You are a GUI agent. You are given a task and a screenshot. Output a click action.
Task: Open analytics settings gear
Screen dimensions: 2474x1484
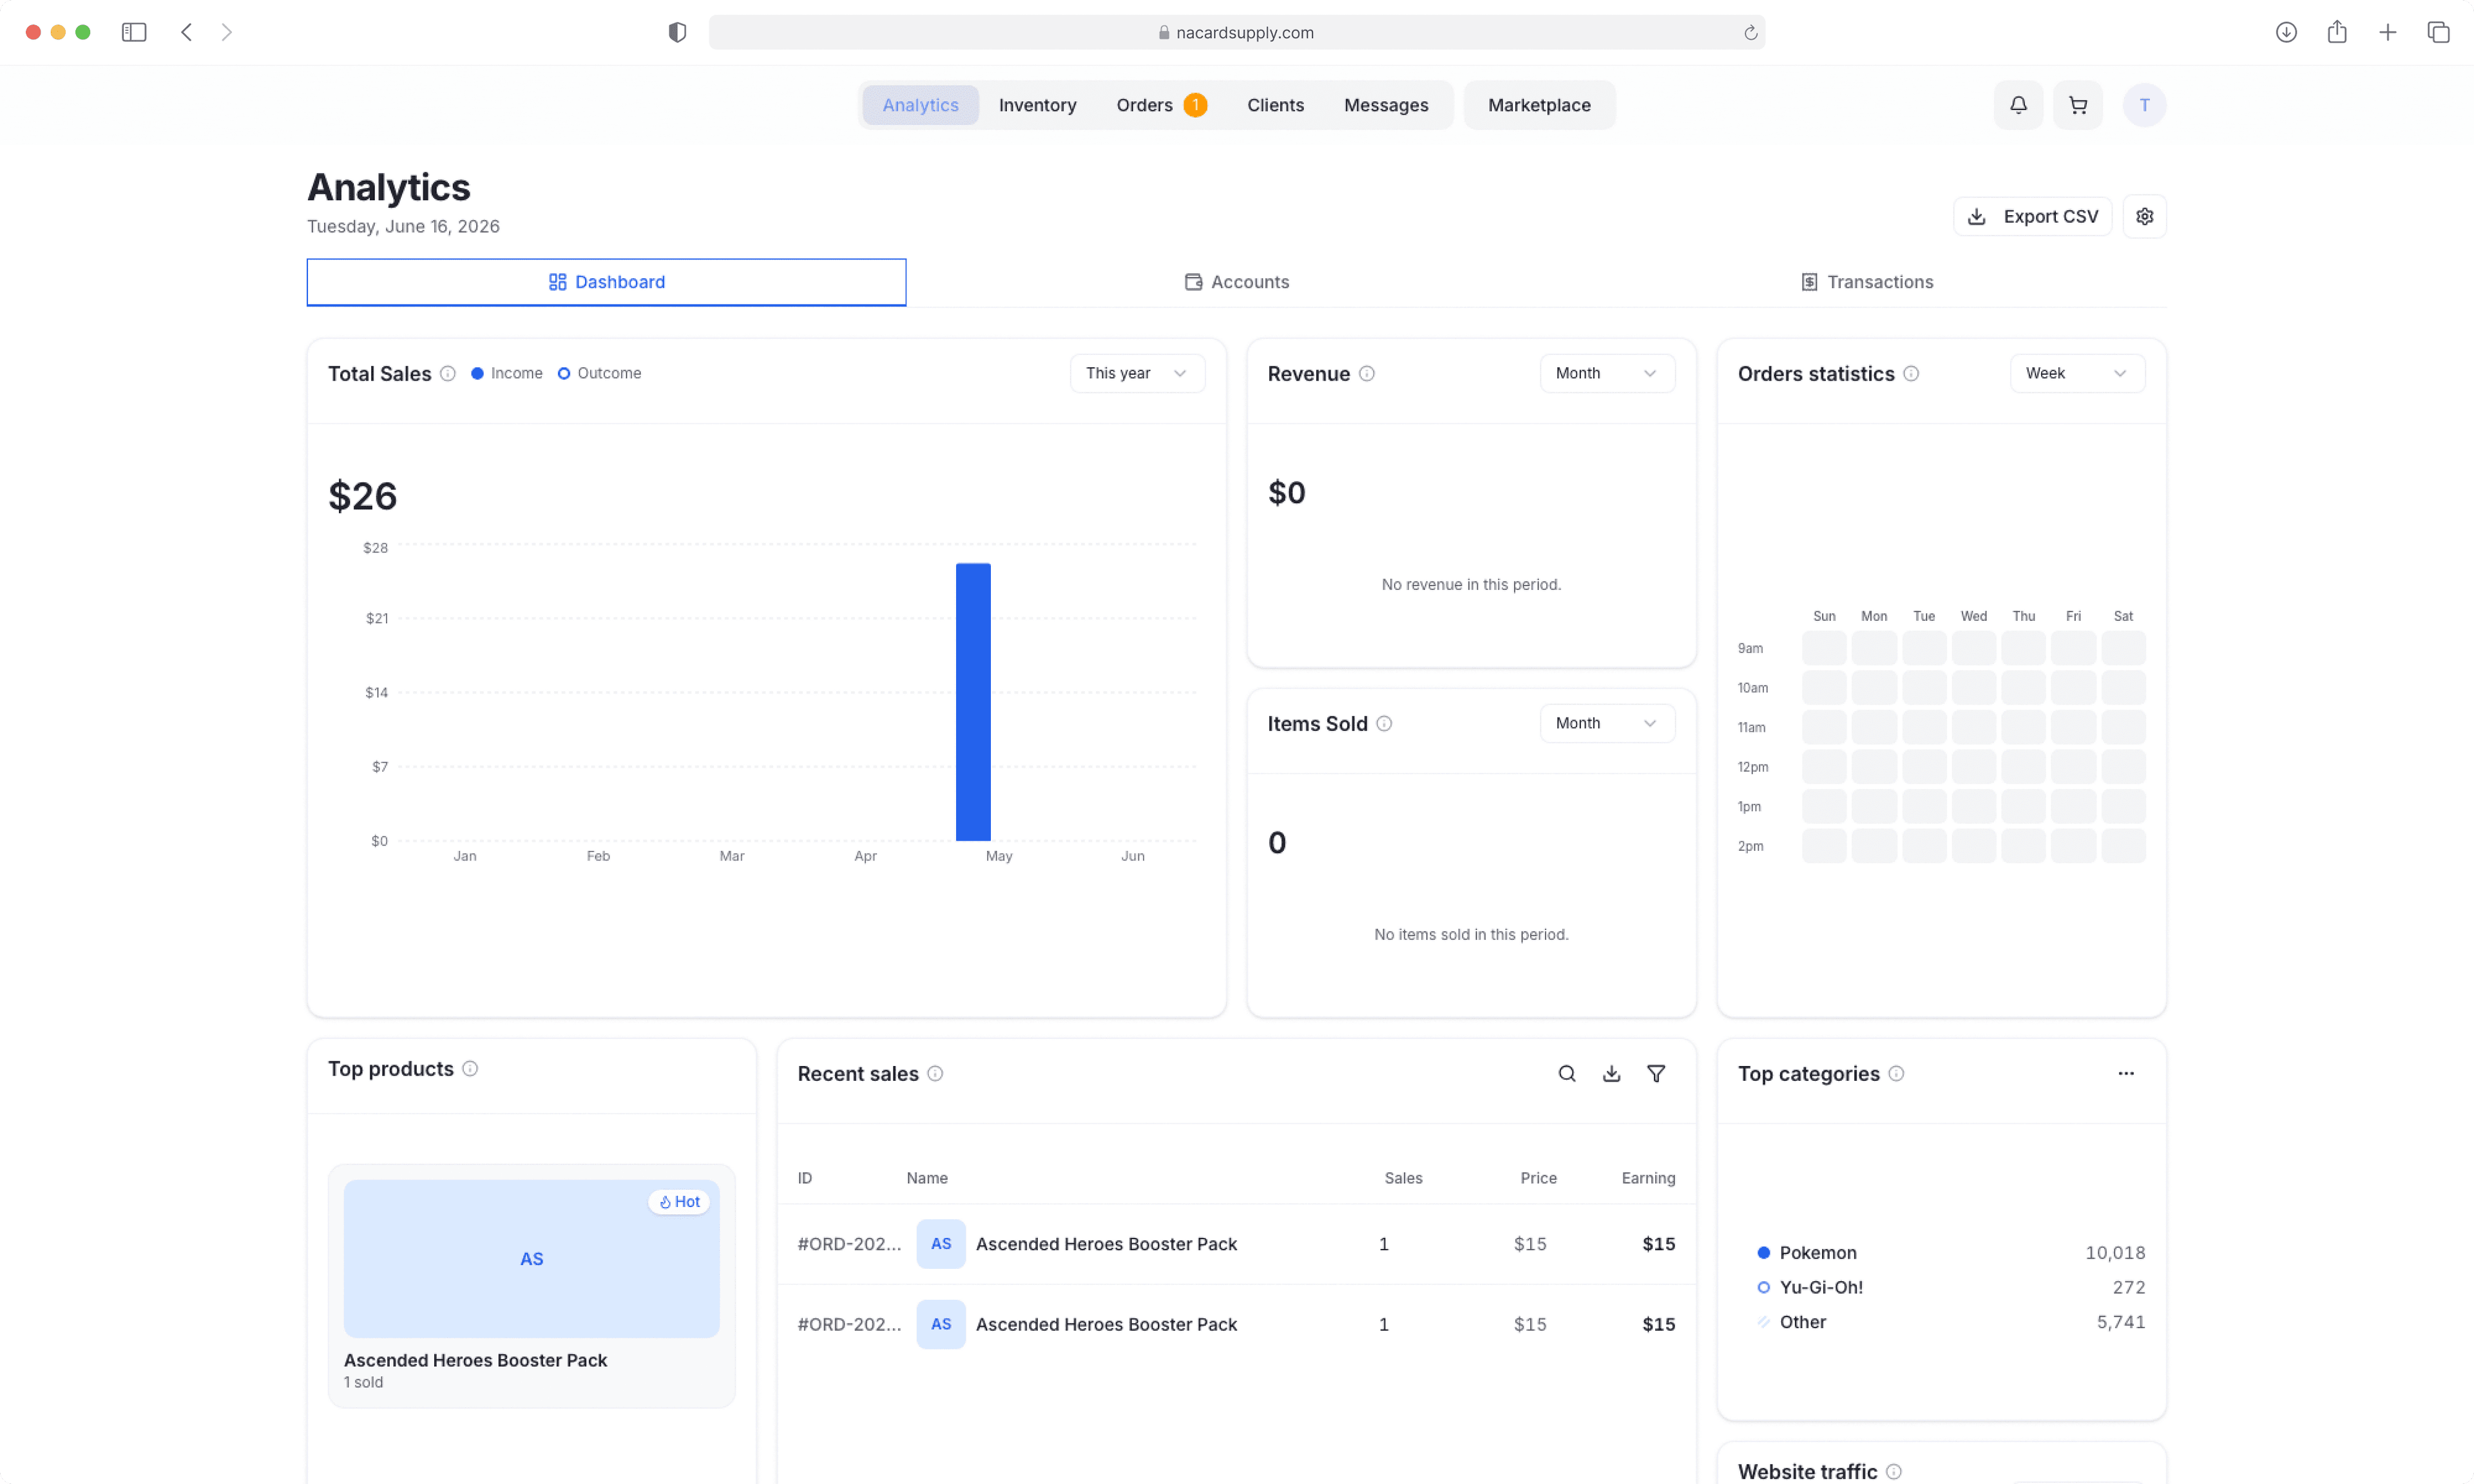click(x=2144, y=216)
